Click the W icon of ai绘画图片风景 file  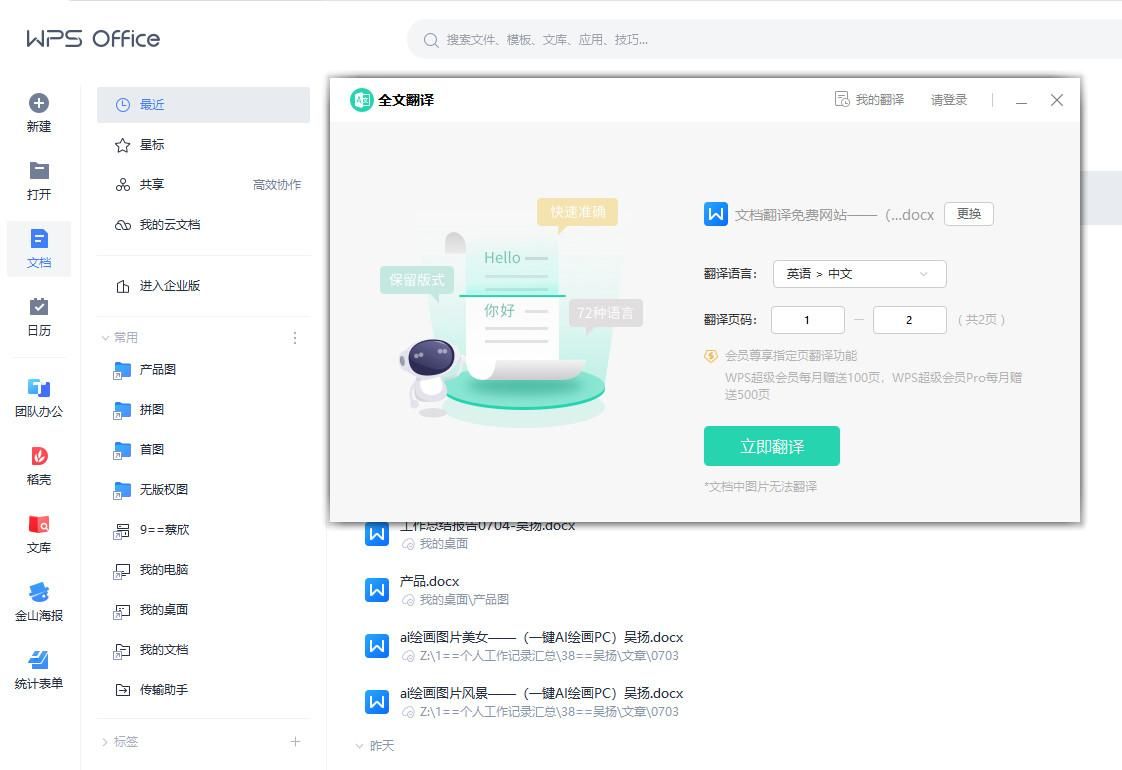(x=377, y=702)
